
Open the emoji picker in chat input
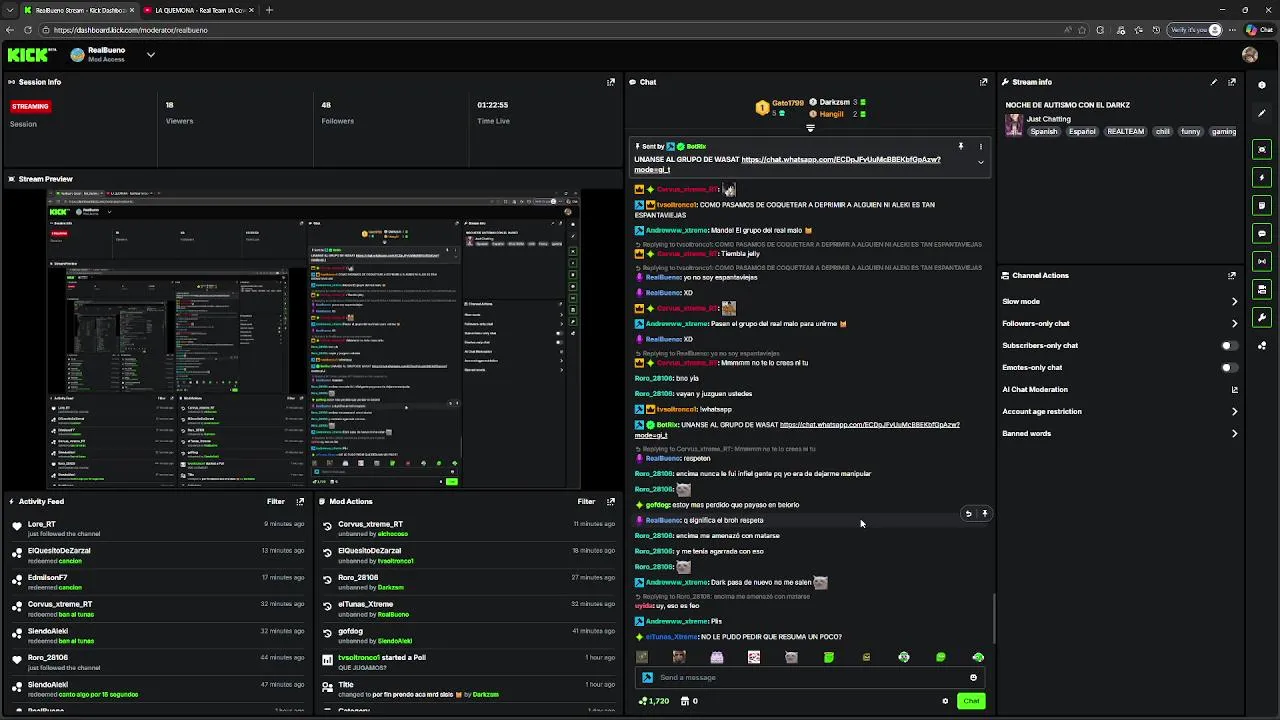point(973,677)
